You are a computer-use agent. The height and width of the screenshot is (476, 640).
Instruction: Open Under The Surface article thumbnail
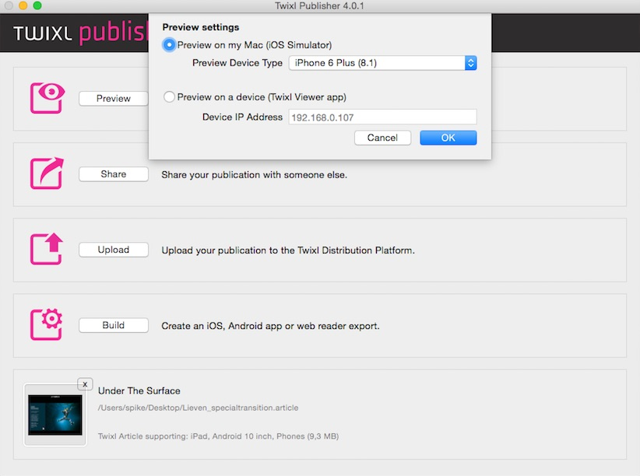pyautogui.click(x=55, y=414)
